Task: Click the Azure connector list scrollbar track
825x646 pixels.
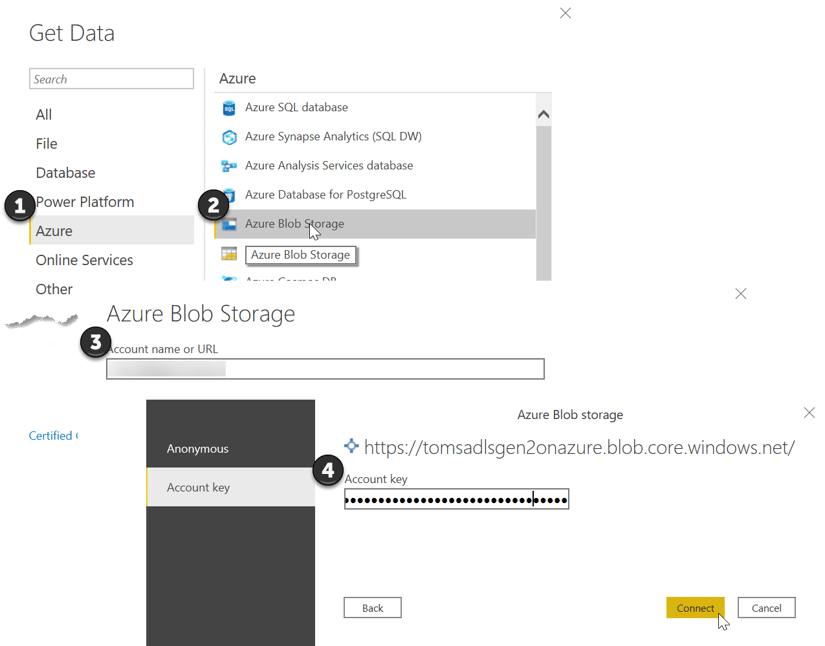Action: [x=544, y=203]
